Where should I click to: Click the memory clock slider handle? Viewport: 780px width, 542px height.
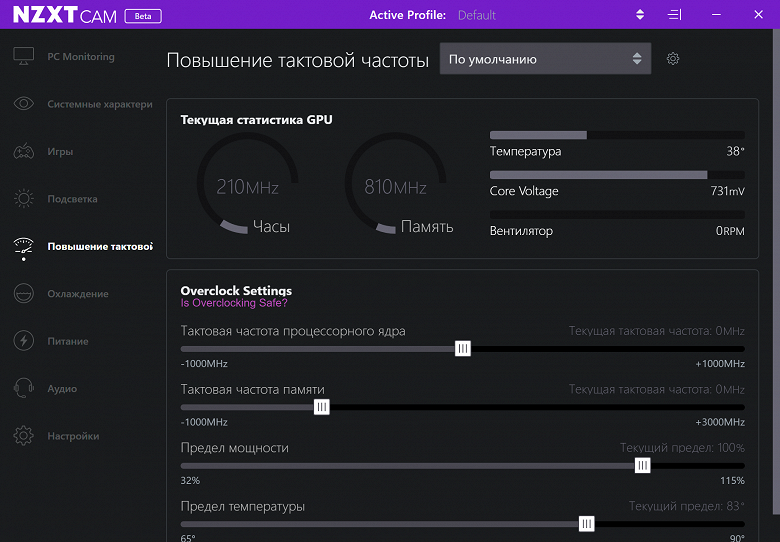(x=322, y=407)
